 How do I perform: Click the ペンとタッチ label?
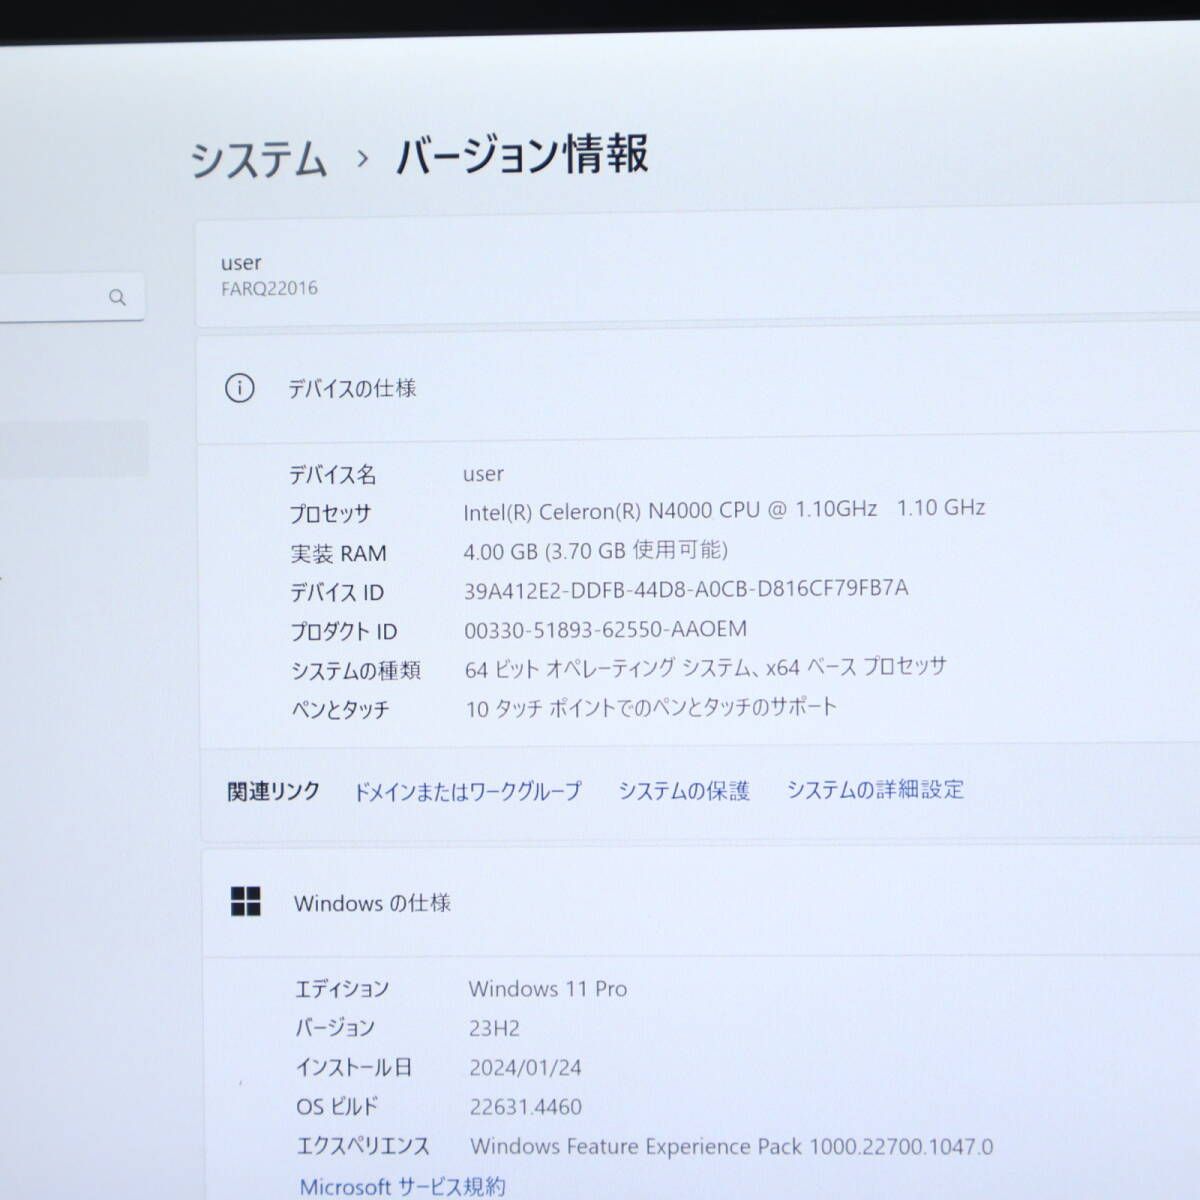[340, 710]
